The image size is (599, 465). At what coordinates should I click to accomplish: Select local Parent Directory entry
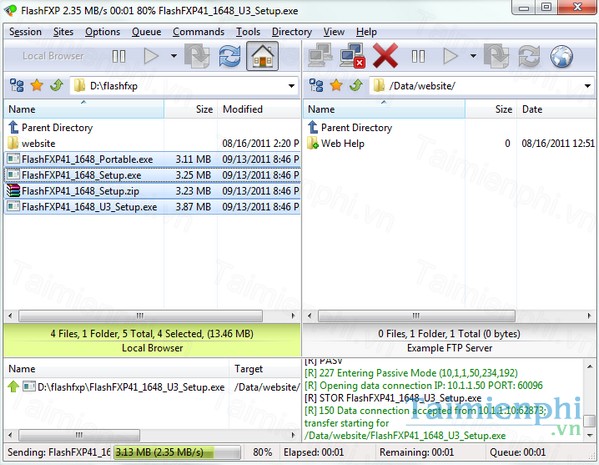click(x=57, y=128)
